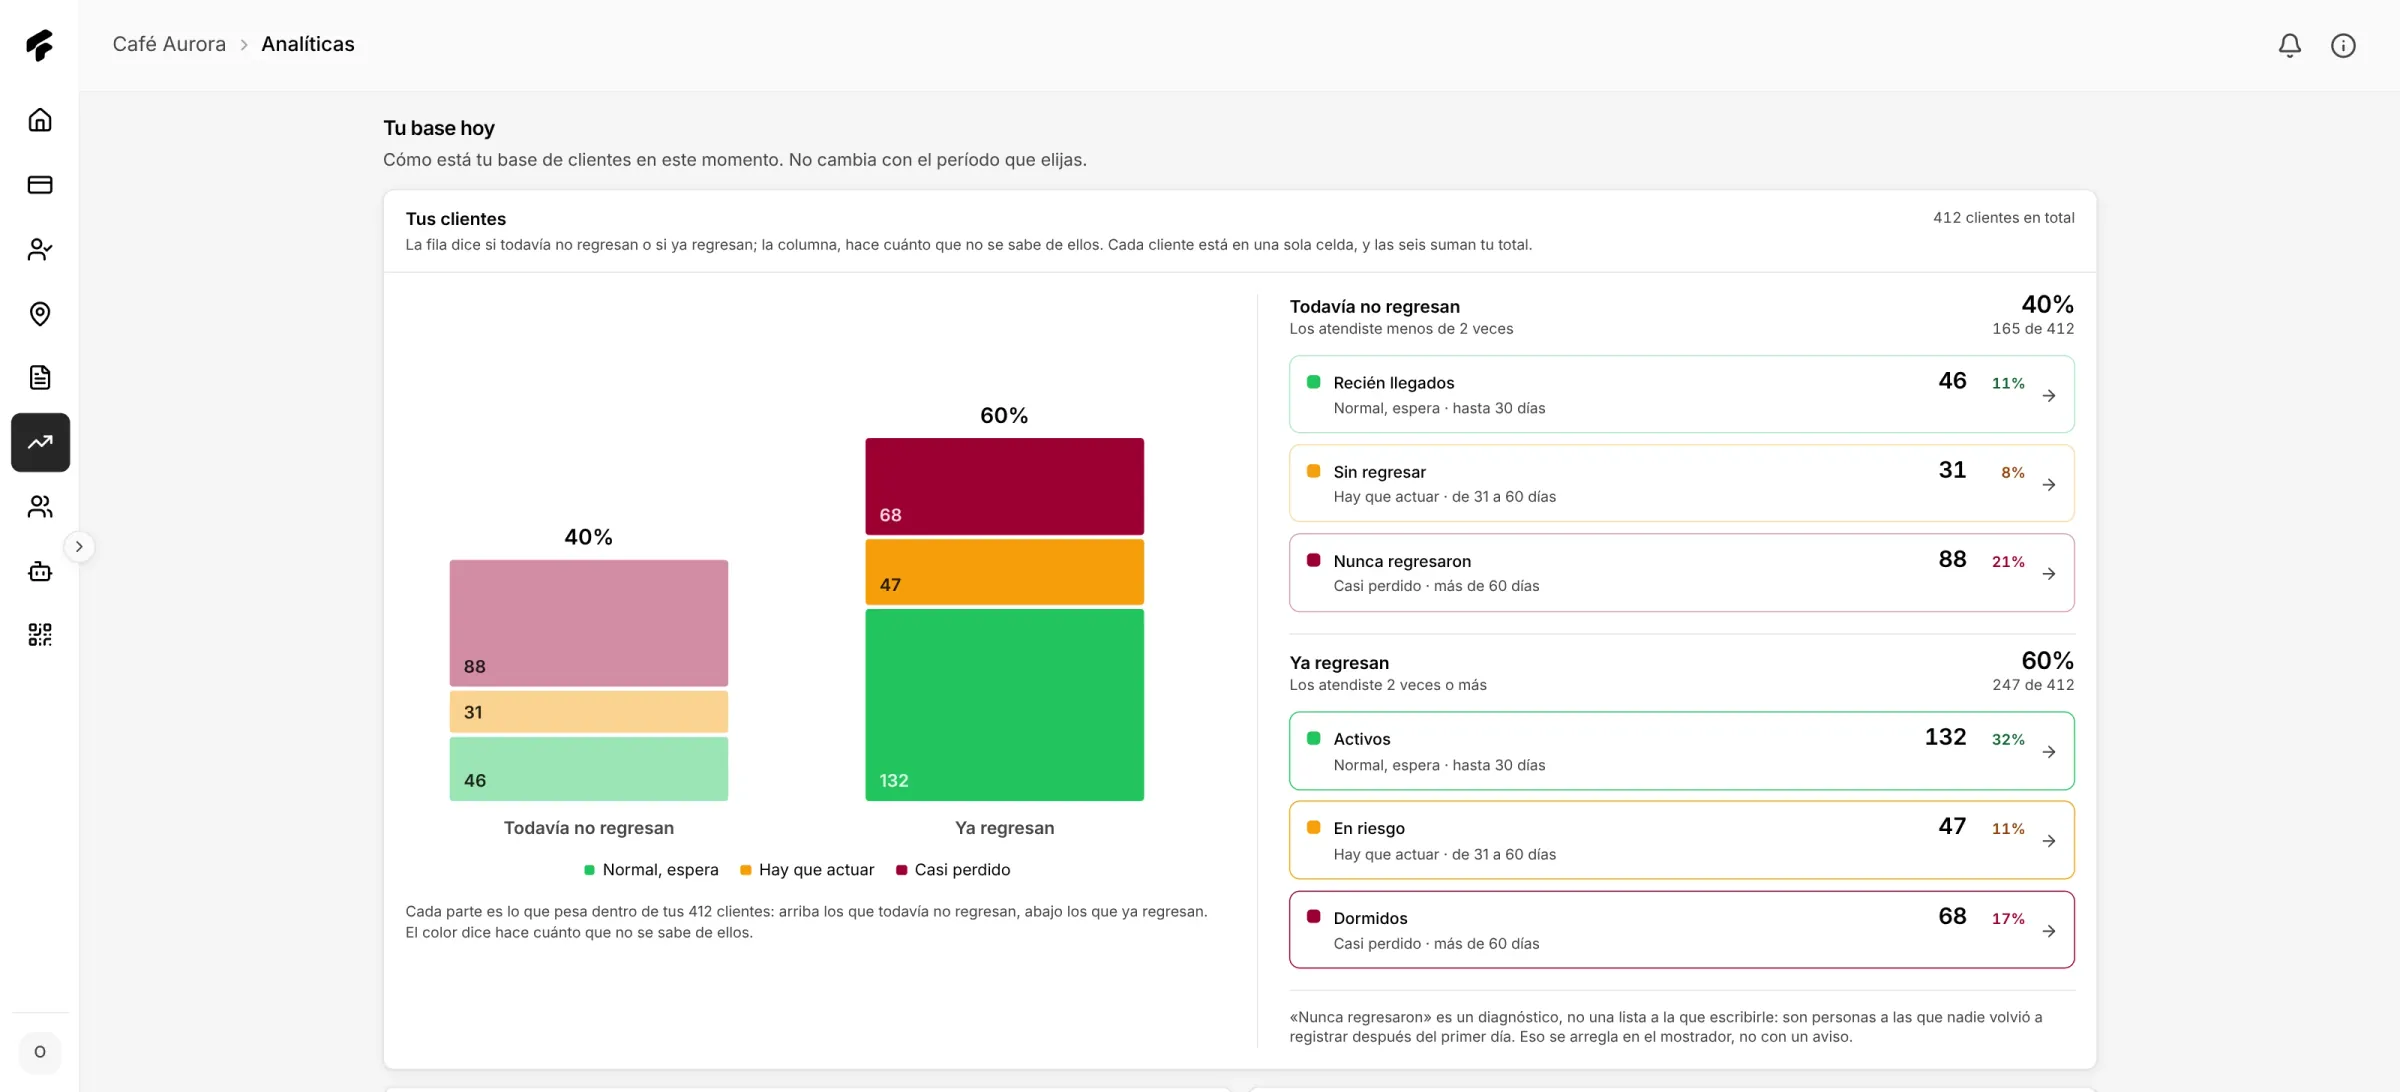
Task: Click the 'Todavía no regresan' axis label
Action: pos(588,828)
